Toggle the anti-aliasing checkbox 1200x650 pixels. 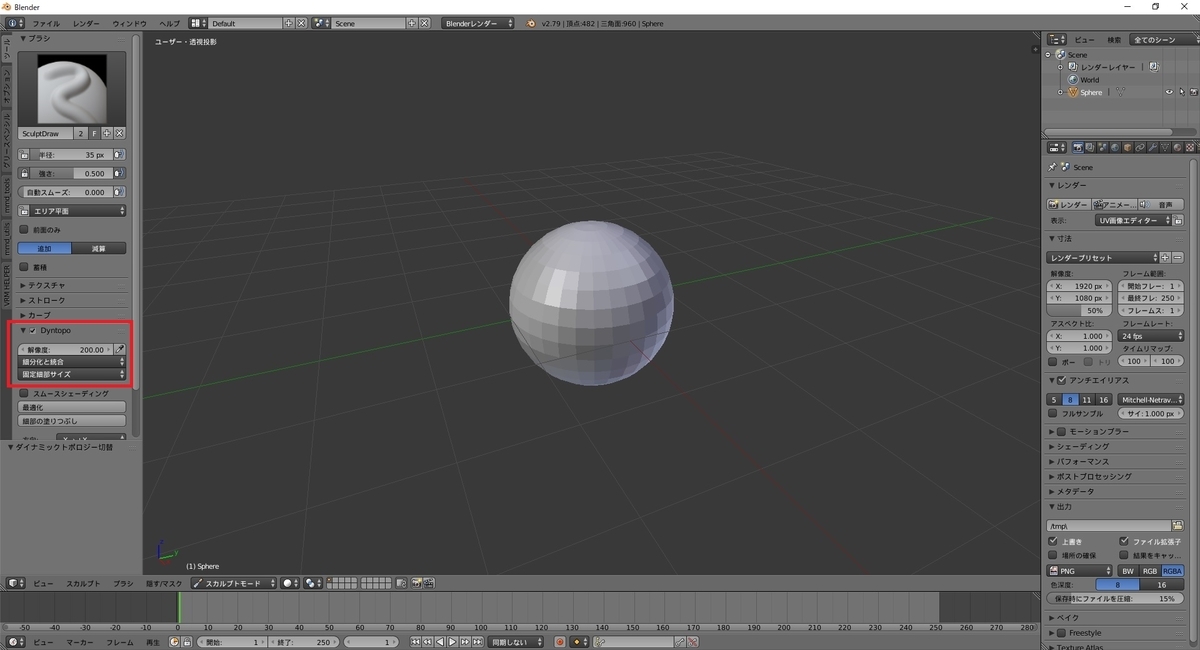coord(1062,381)
